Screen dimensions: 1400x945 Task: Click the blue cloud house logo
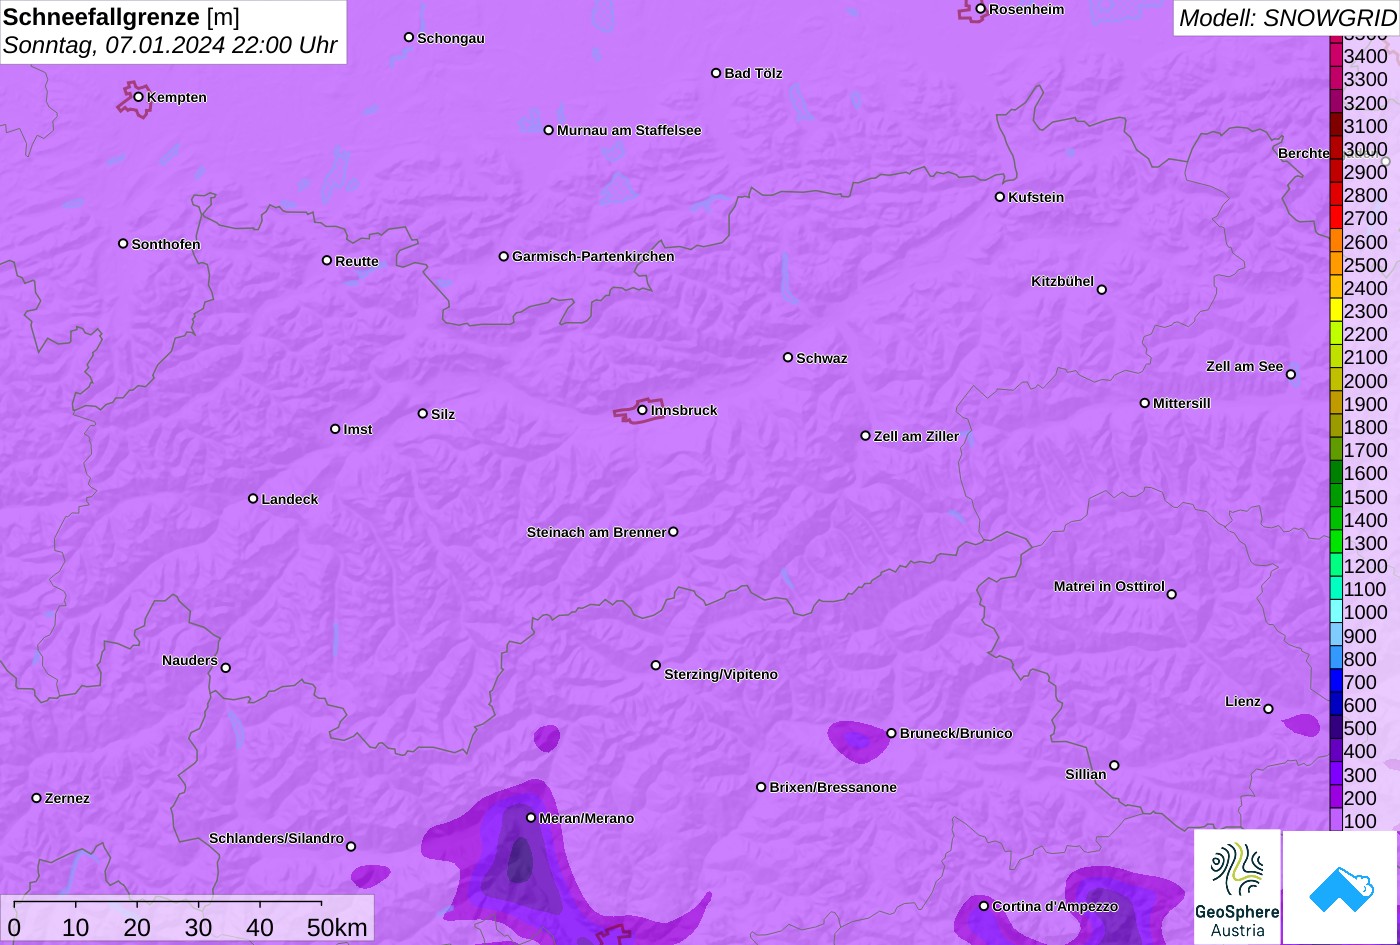coord(1340,887)
